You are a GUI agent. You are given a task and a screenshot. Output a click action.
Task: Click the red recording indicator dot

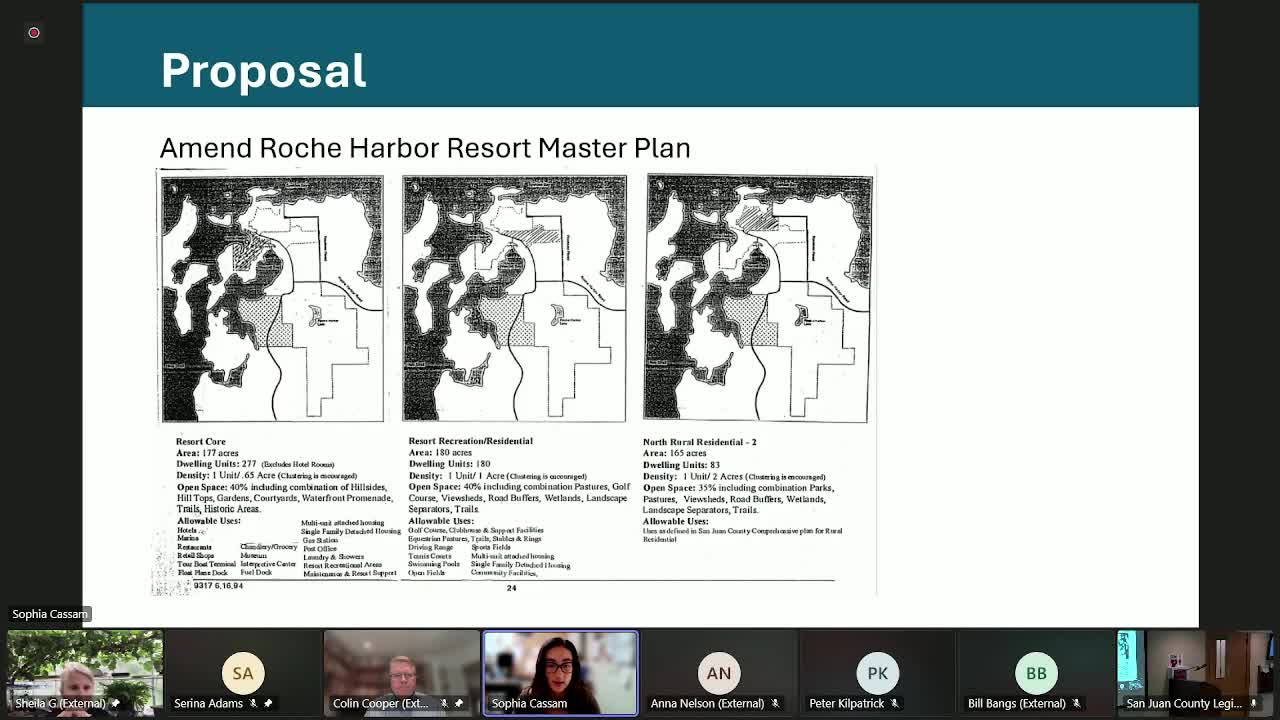click(x=34, y=33)
